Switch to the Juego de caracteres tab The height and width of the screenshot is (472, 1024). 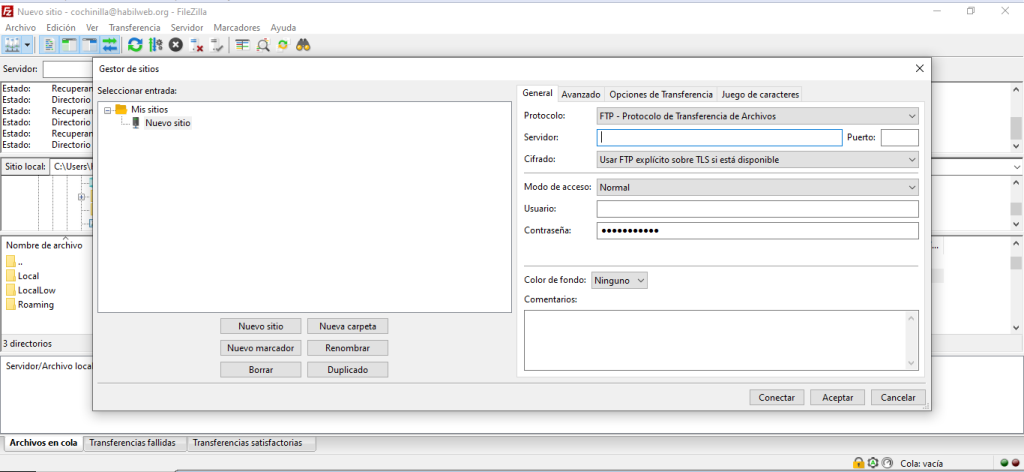760,95
